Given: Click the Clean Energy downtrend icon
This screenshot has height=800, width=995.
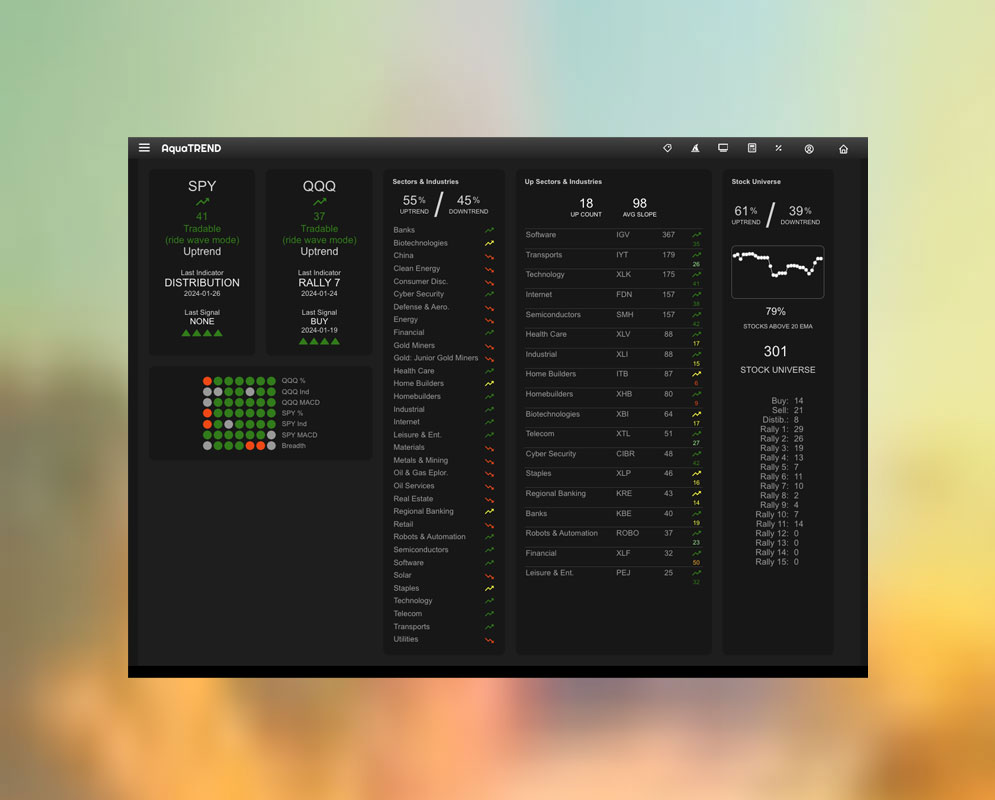Looking at the screenshot, I should (489, 269).
